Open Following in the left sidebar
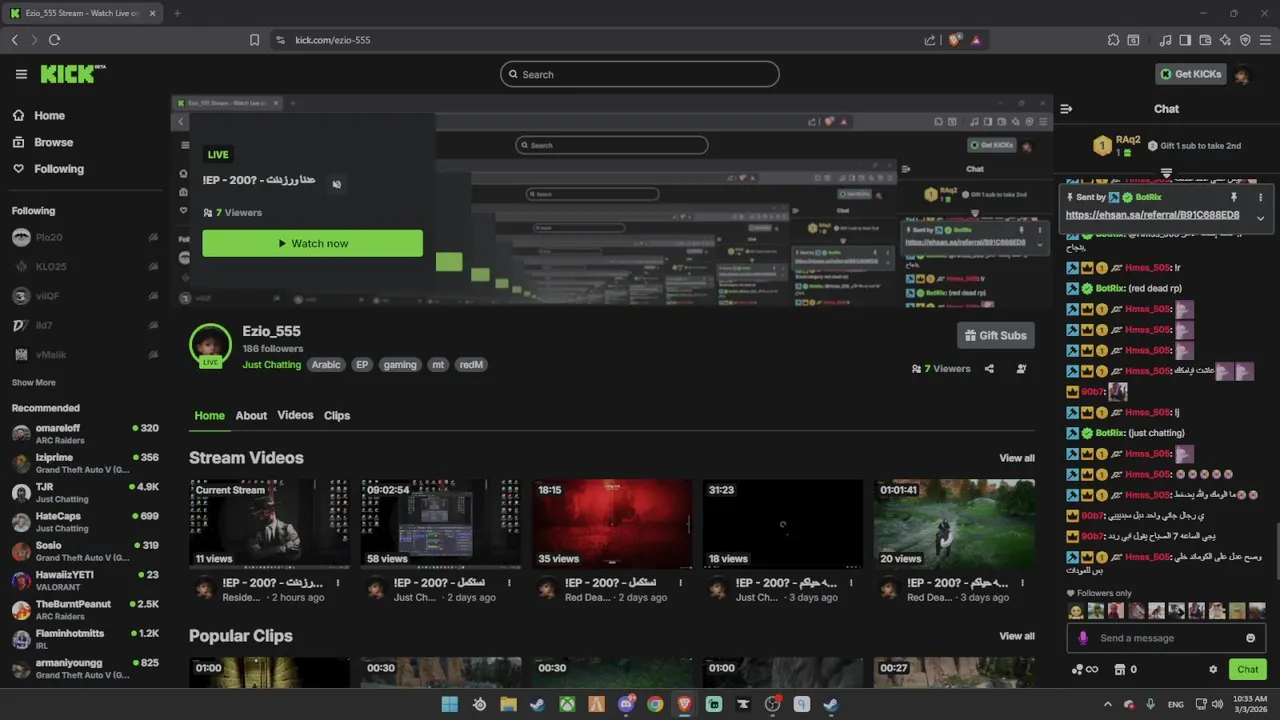The width and height of the screenshot is (1280, 720). click(x=59, y=169)
